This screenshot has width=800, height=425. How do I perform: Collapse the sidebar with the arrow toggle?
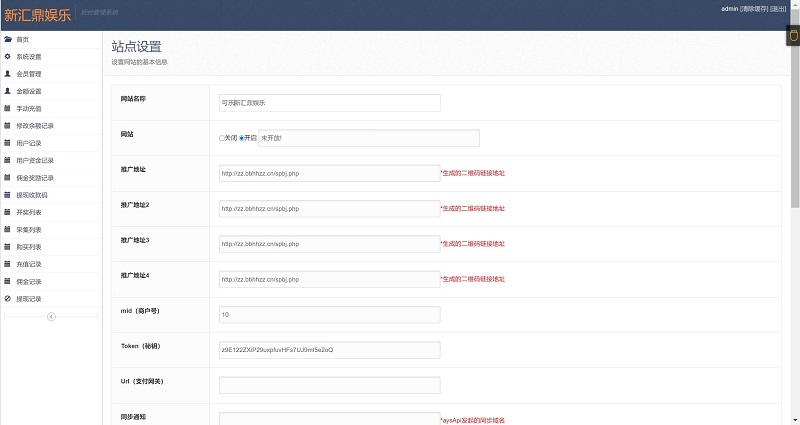51,317
